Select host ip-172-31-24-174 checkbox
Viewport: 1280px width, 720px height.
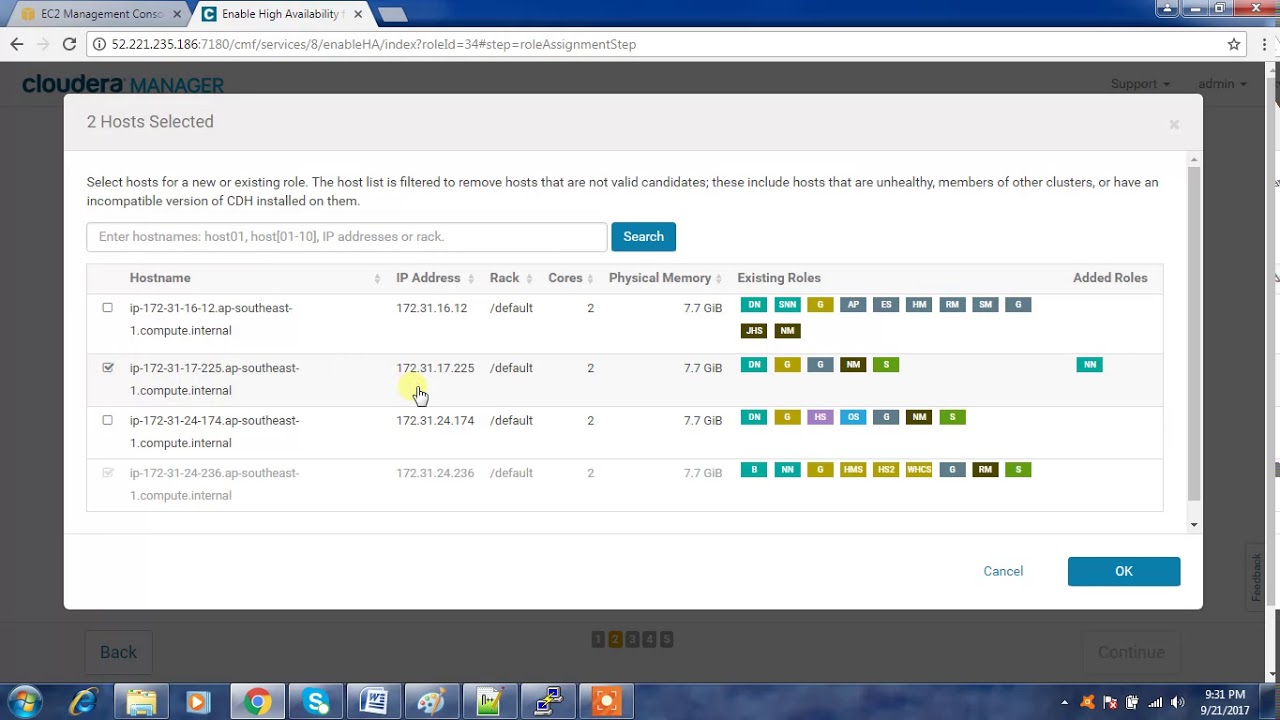pos(108,420)
